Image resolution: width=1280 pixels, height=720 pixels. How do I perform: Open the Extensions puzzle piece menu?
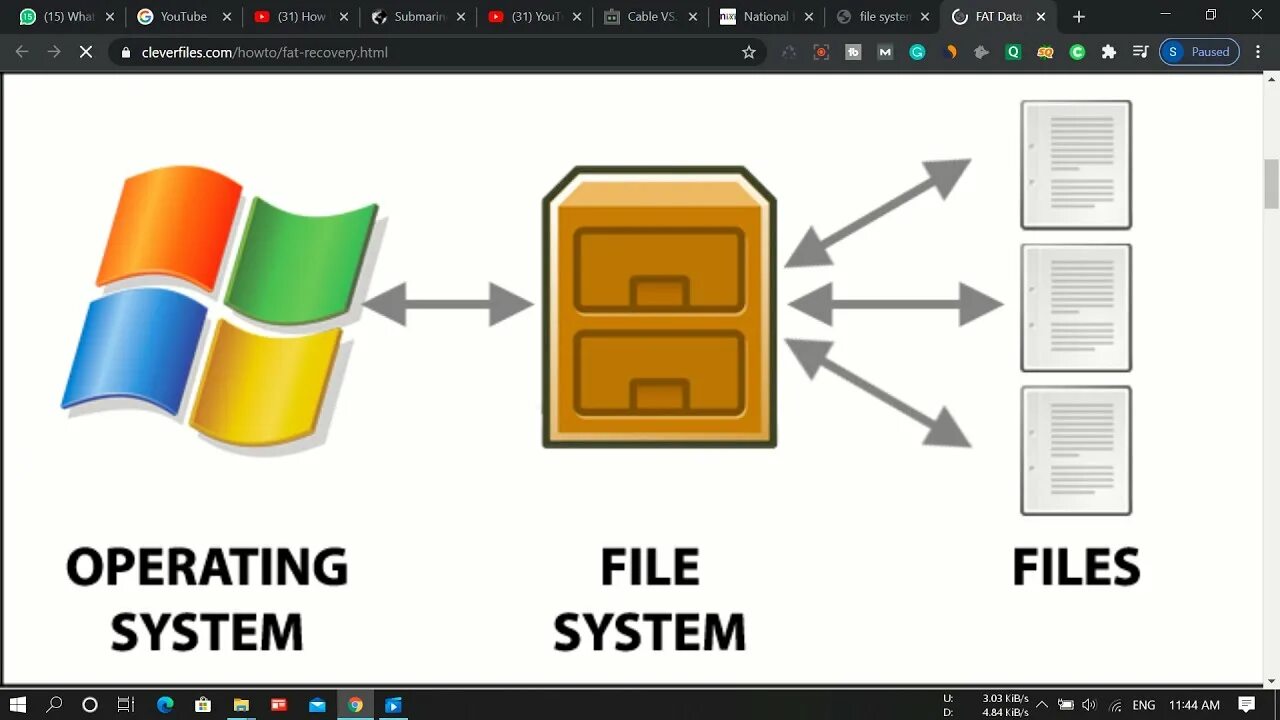coord(1109,52)
